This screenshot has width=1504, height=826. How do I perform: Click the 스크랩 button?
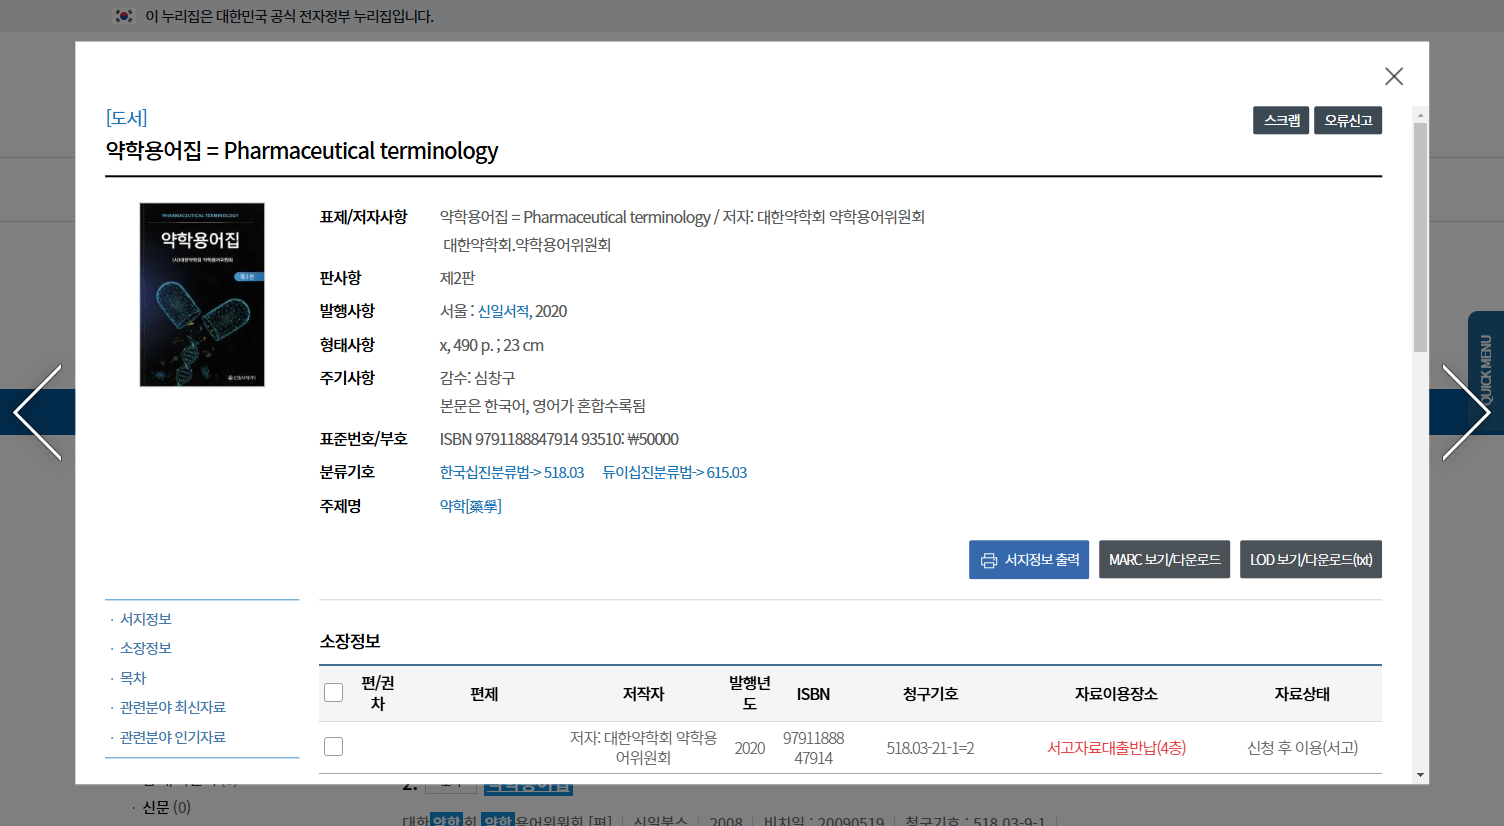tap(1280, 120)
